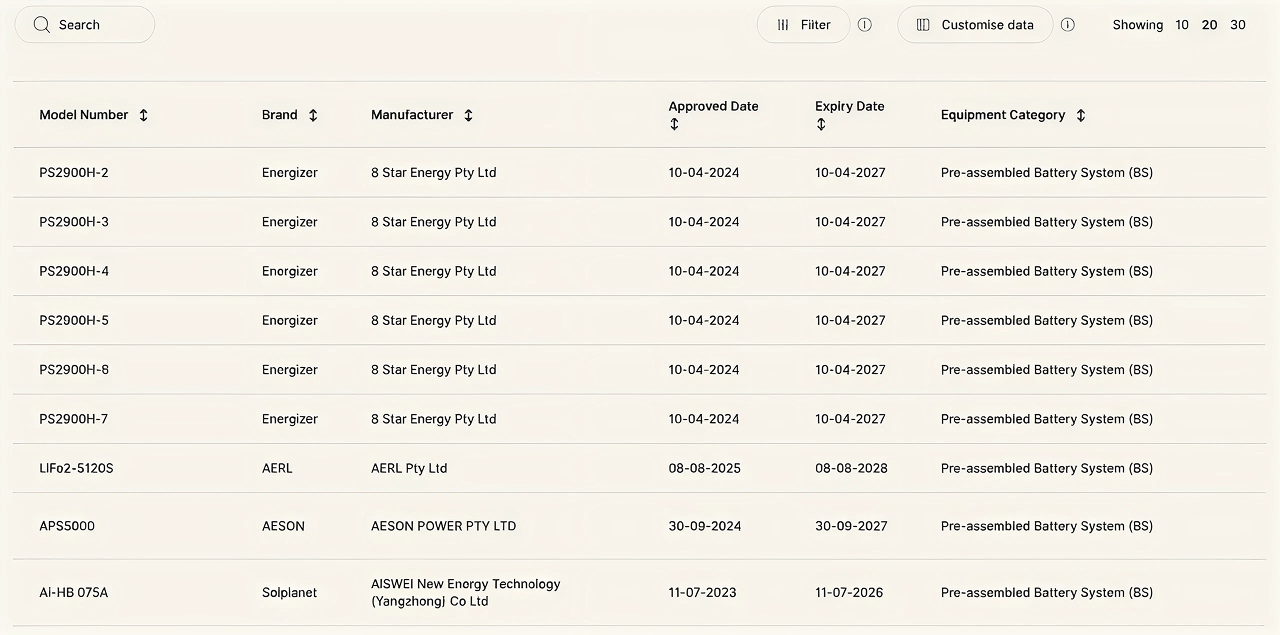The image size is (1280, 635).
Task: Show 10 rows per page
Action: pos(1182,25)
